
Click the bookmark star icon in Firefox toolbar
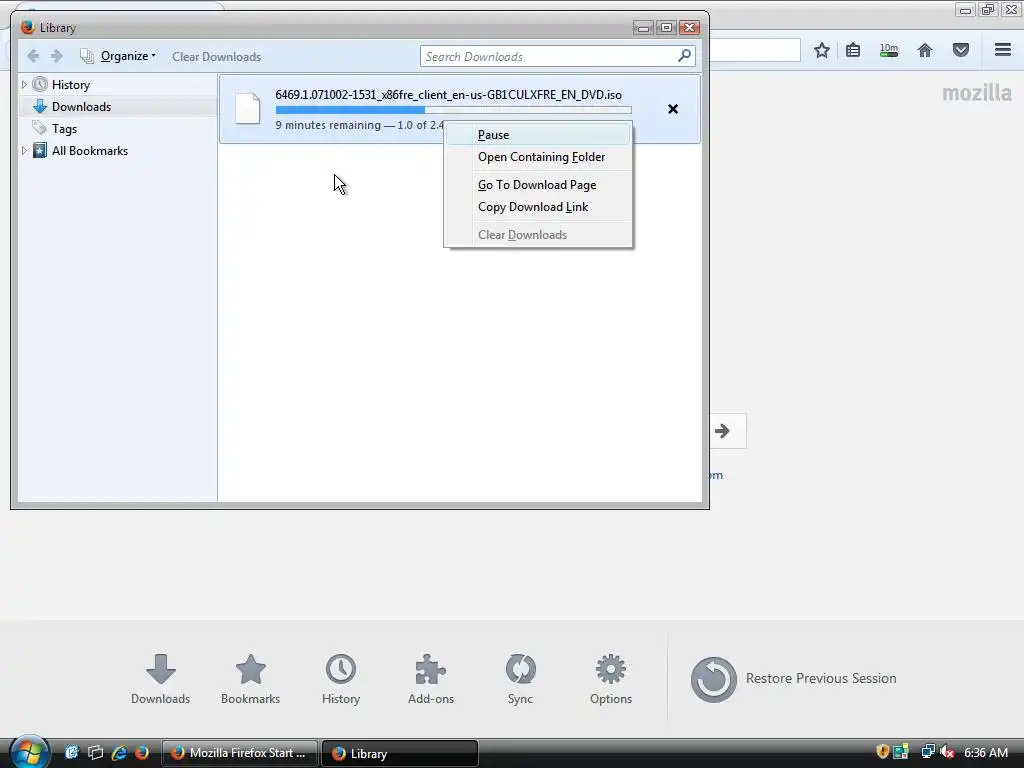tap(822, 50)
